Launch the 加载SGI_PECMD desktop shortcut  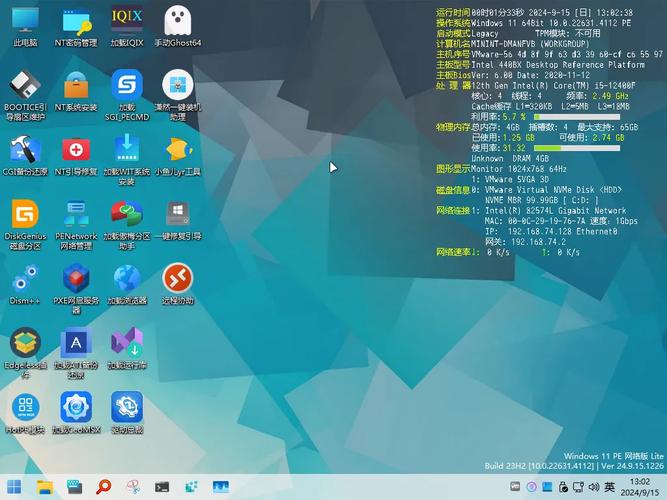pos(127,85)
